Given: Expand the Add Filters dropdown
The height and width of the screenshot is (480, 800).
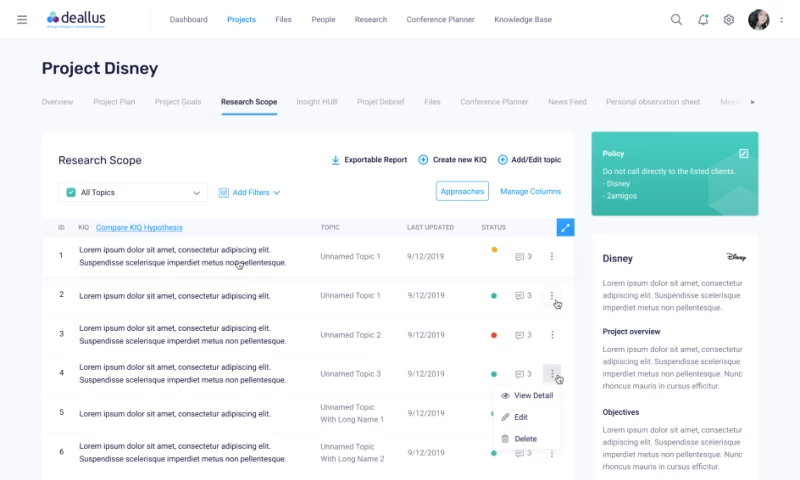Looking at the screenshot, I should pos(249,192).
